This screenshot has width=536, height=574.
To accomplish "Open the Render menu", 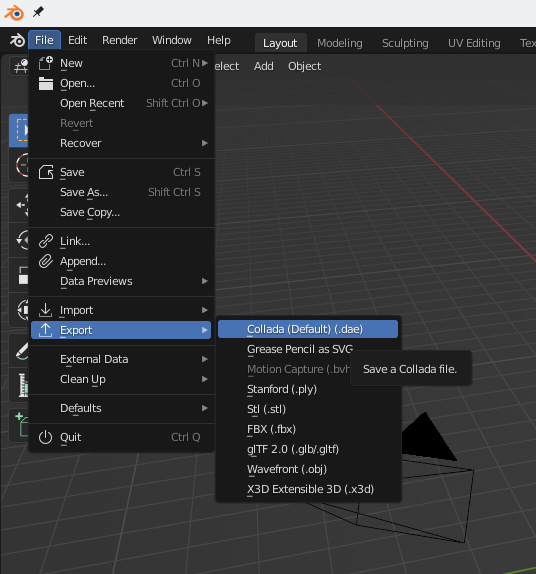I will click(119, 40).
